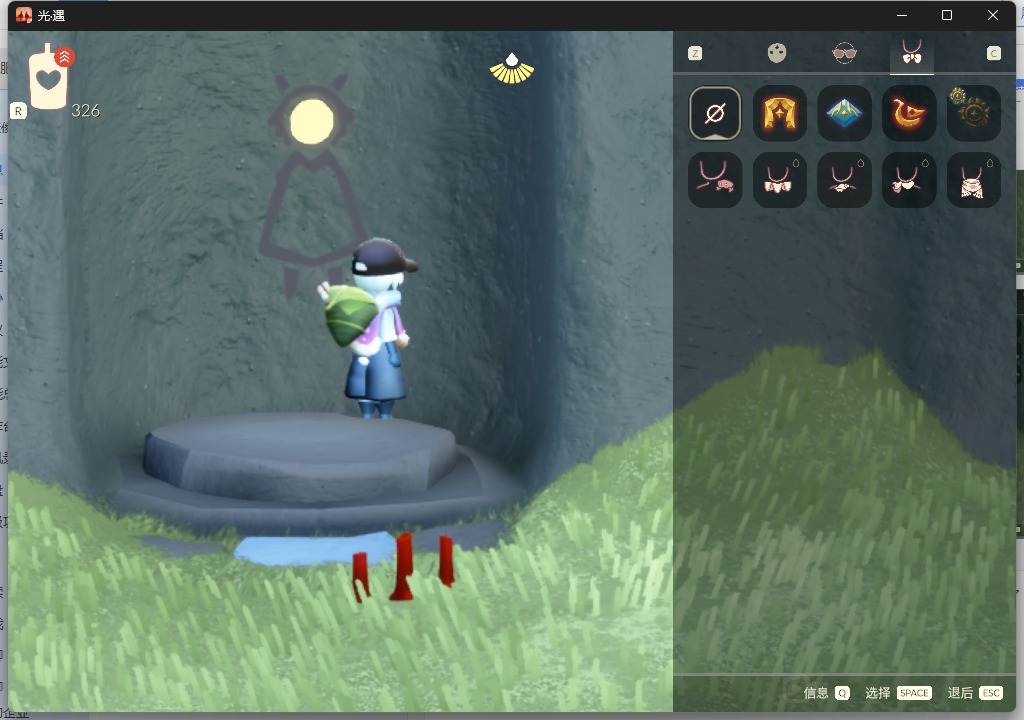Pick the lace scarf neck accessory

(x=974, y=180)
